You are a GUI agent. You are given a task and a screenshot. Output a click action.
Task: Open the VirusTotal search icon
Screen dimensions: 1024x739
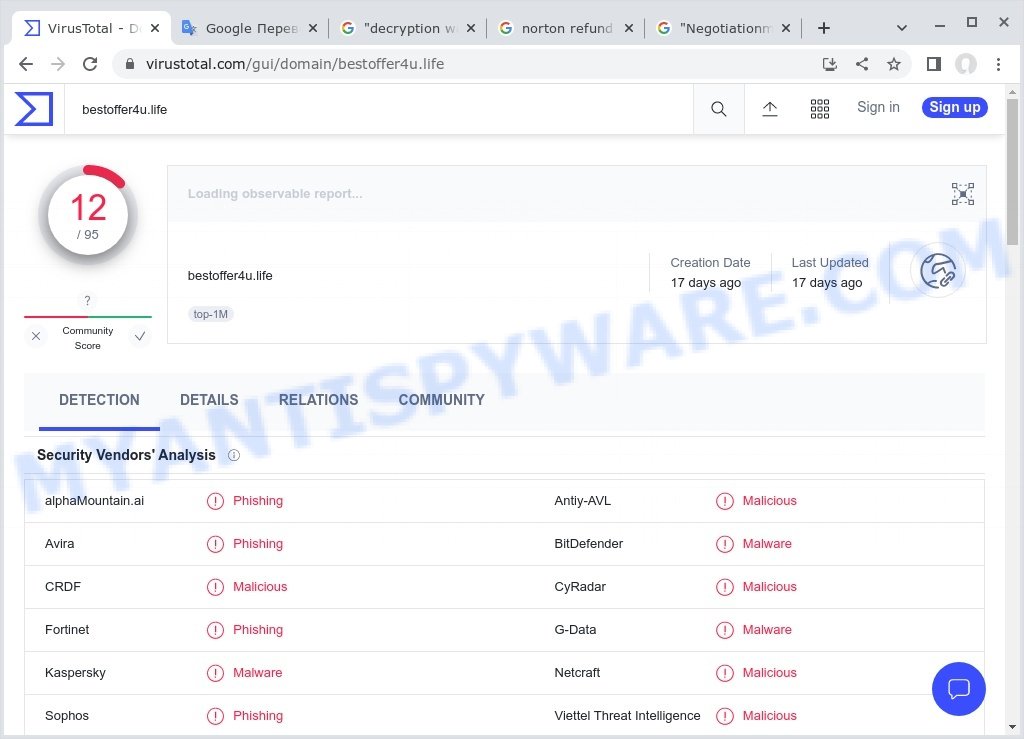tap(718, 109)
